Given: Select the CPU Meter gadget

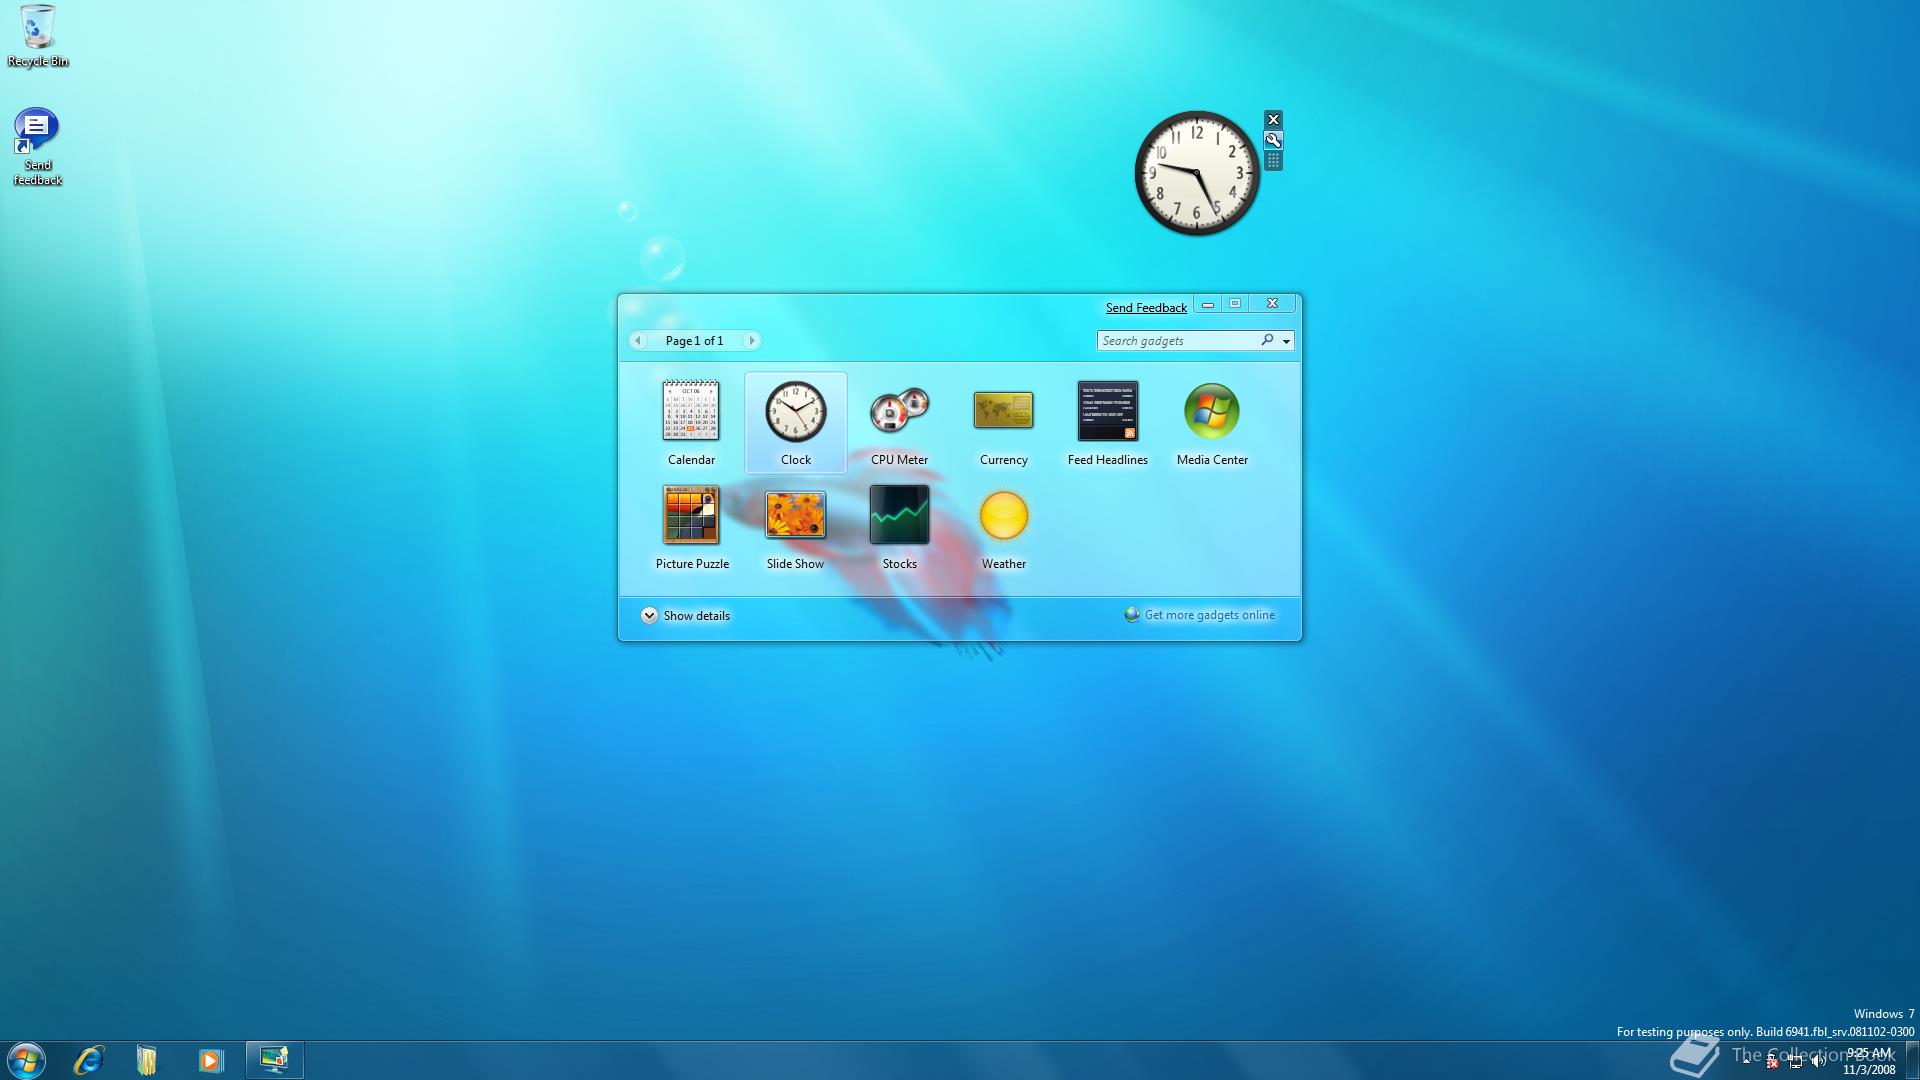Looking at the screenshot, I should 899,422.
